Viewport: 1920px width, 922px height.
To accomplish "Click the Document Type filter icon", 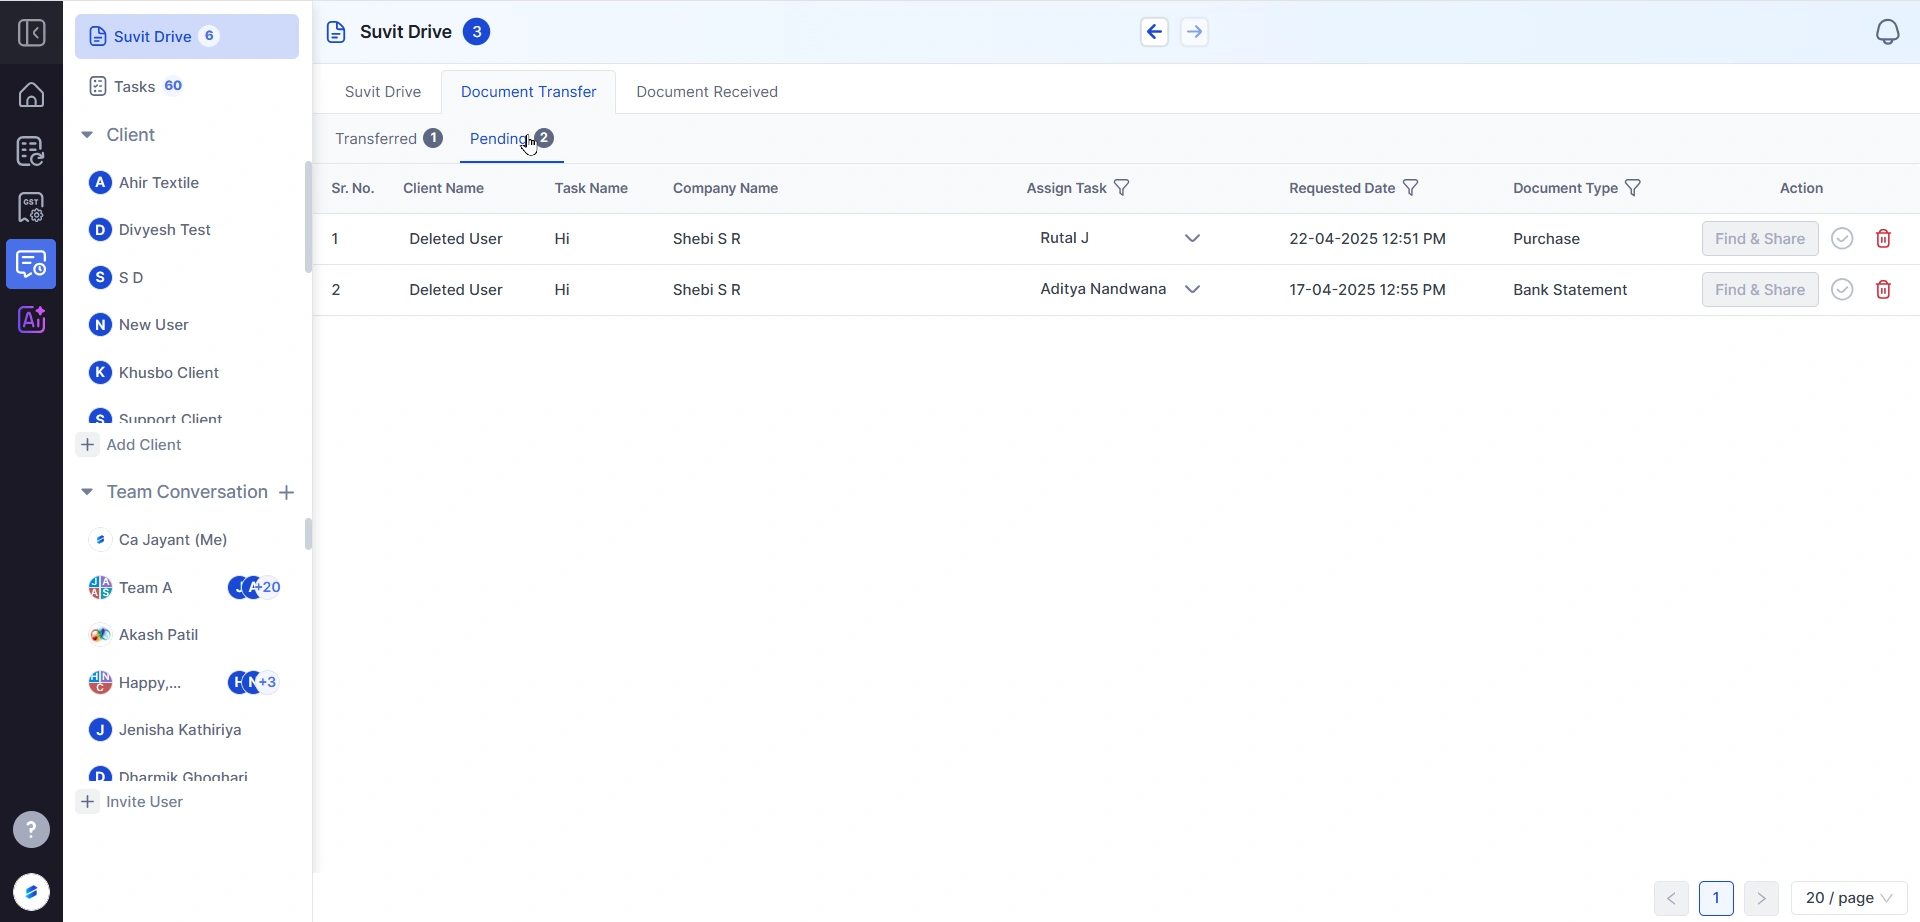I will 1633,188.
